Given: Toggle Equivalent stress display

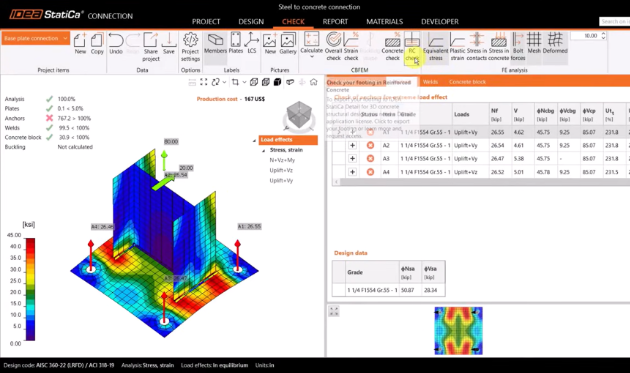Looking at the screenshot, I should click(x=436, y=47).
